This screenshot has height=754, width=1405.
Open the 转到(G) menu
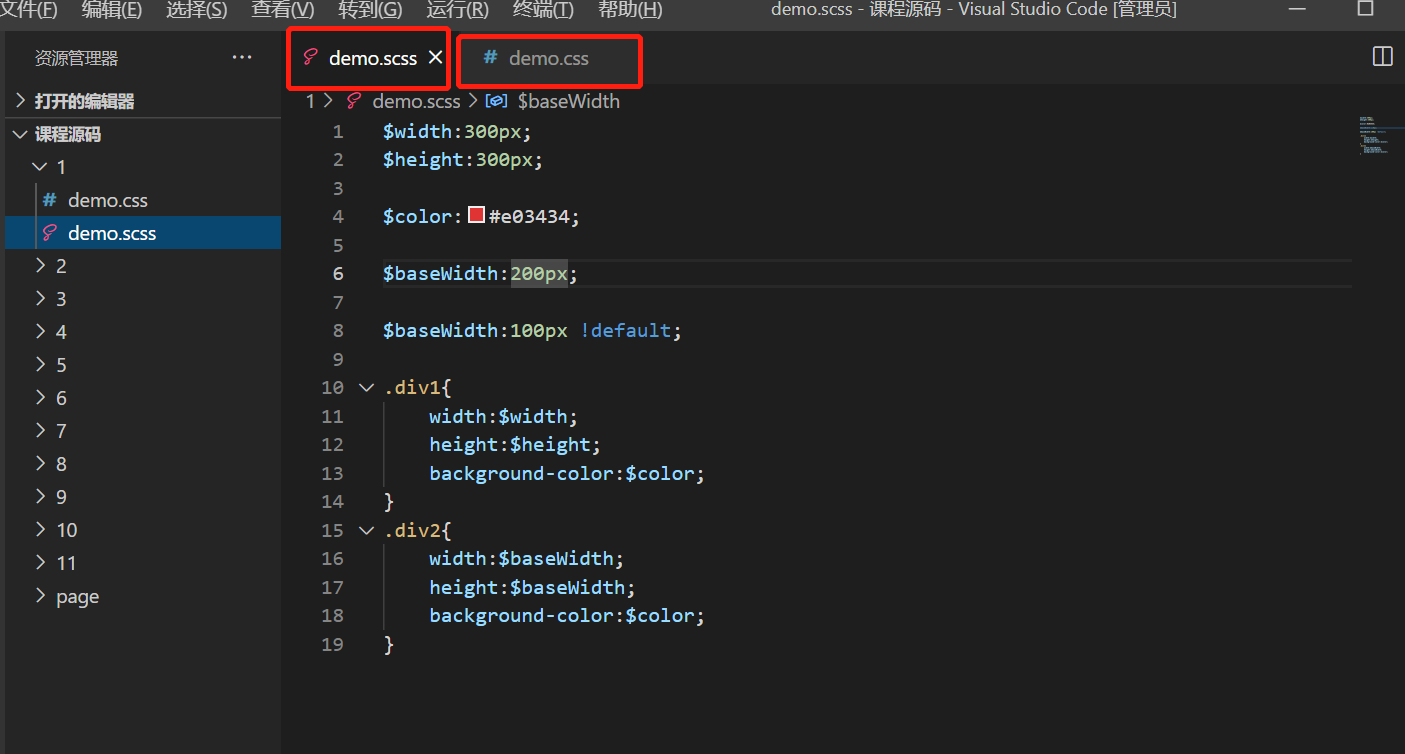370,10
